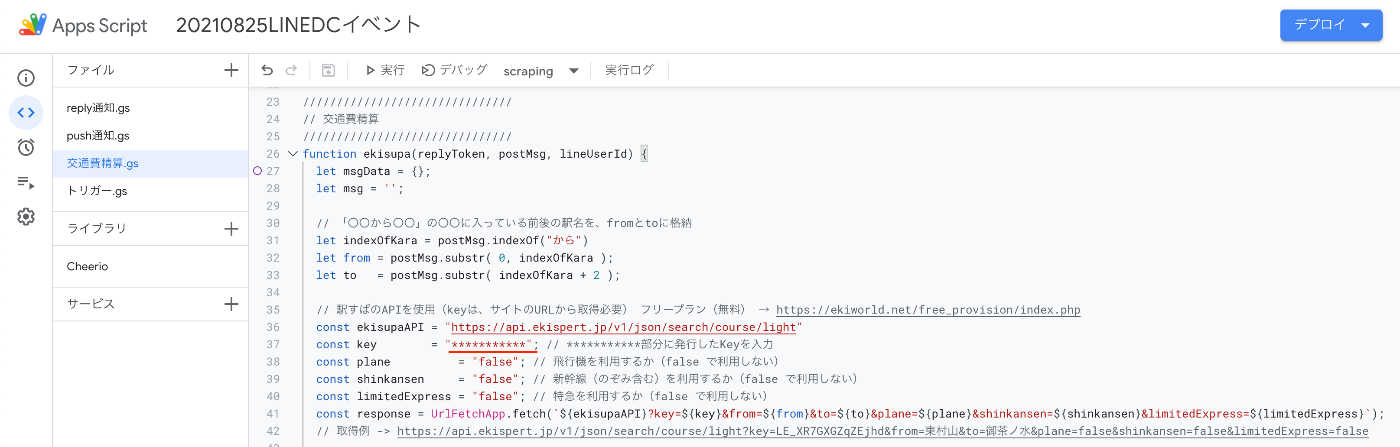This screenshot has width=1400, height=447.
Task: Click the undo arrow in toolbar
Action: (x=267, y=70)
